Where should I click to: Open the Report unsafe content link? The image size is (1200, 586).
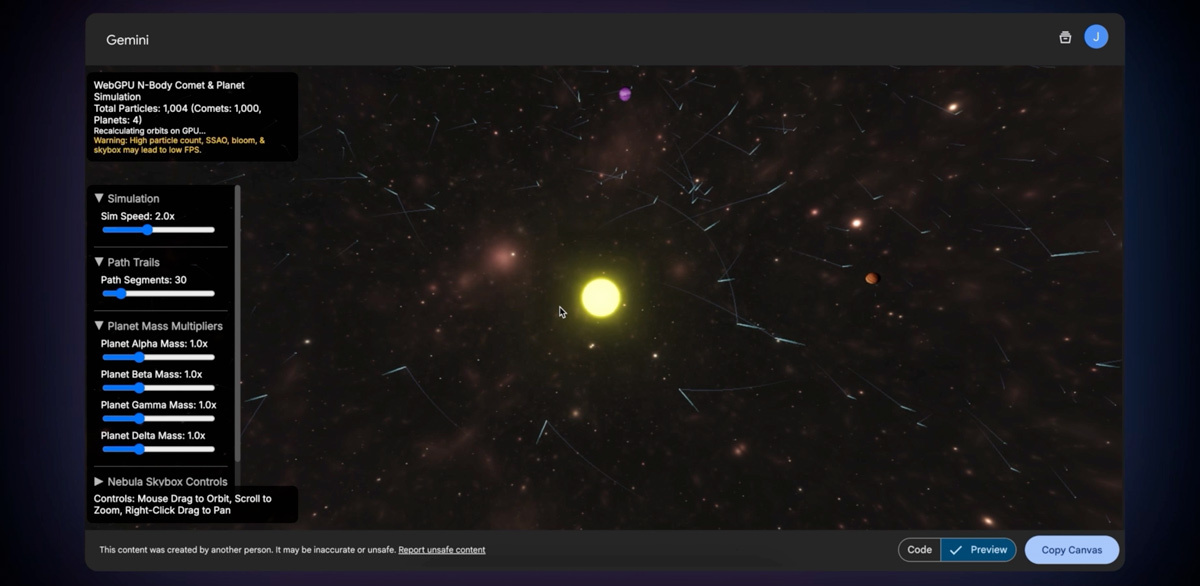pos(442,550)
